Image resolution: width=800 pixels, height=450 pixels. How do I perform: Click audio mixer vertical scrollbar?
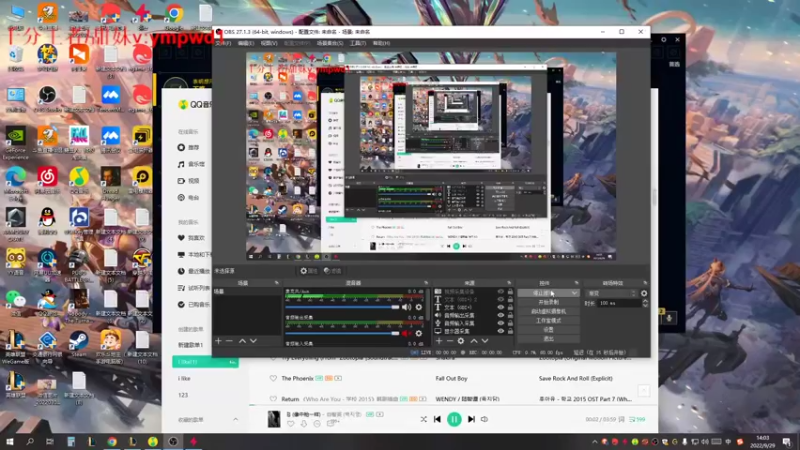pos(428,304)
